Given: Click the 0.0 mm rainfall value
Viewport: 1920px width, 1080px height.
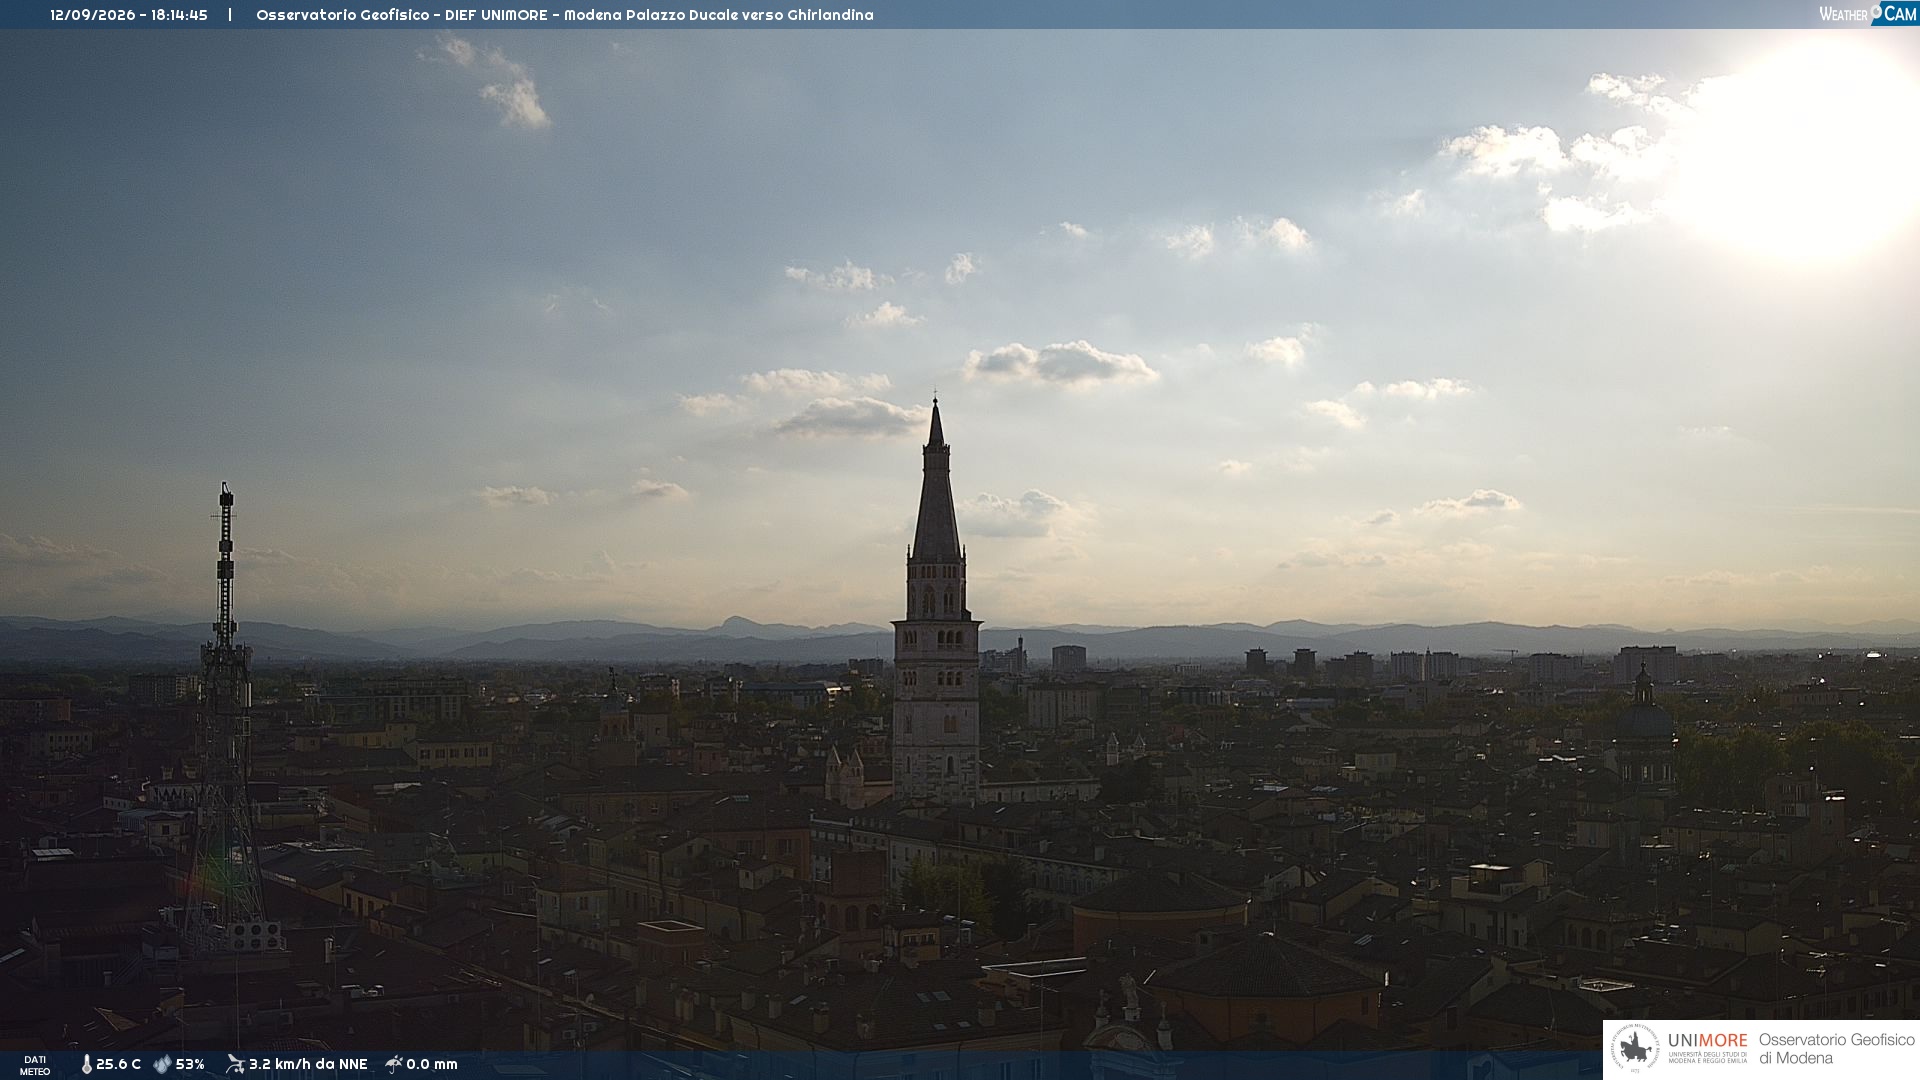Looking at the screenshot, I should [432, 1064].
